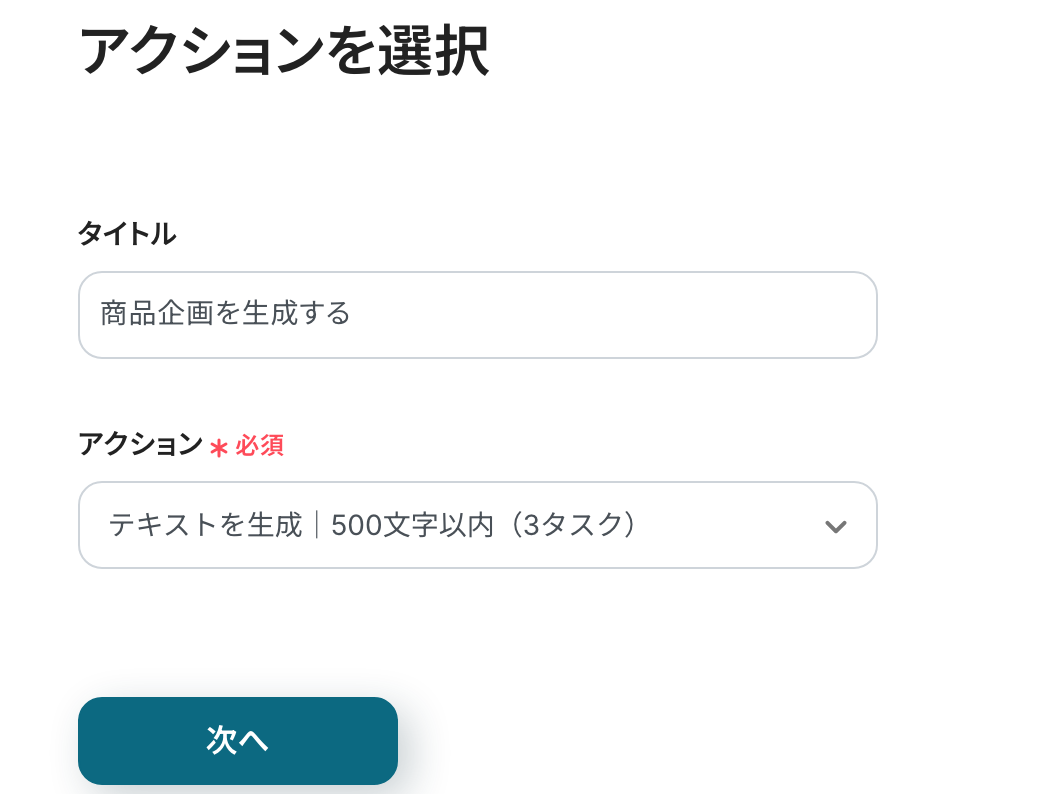Click the red asterisk required marker
Viewport: 1038px width, 794px height.
pos(219,447)
